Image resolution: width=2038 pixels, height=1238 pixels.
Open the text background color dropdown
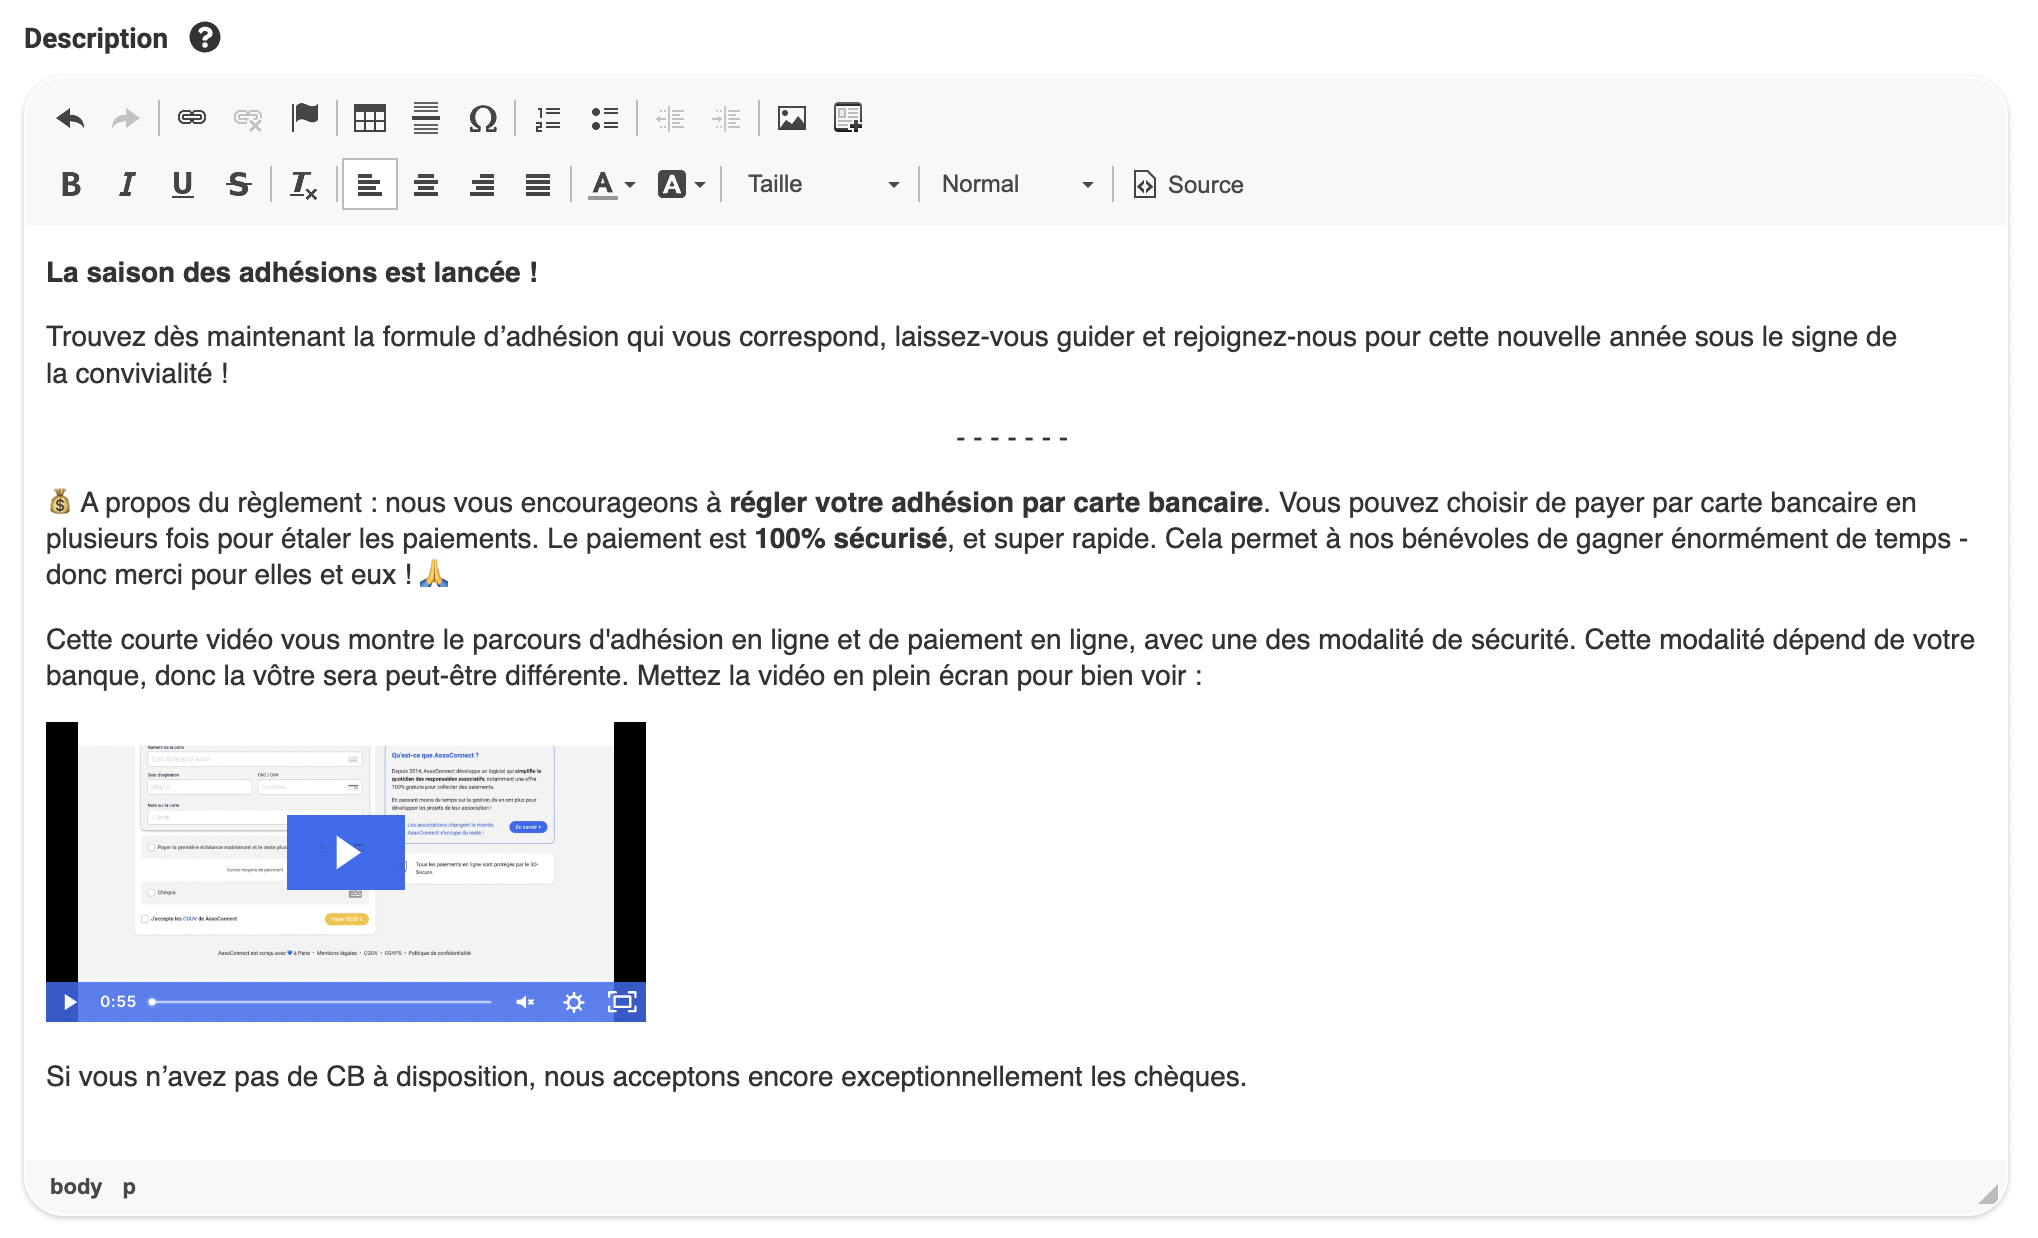pyautogui.click(x=681, y=184)
